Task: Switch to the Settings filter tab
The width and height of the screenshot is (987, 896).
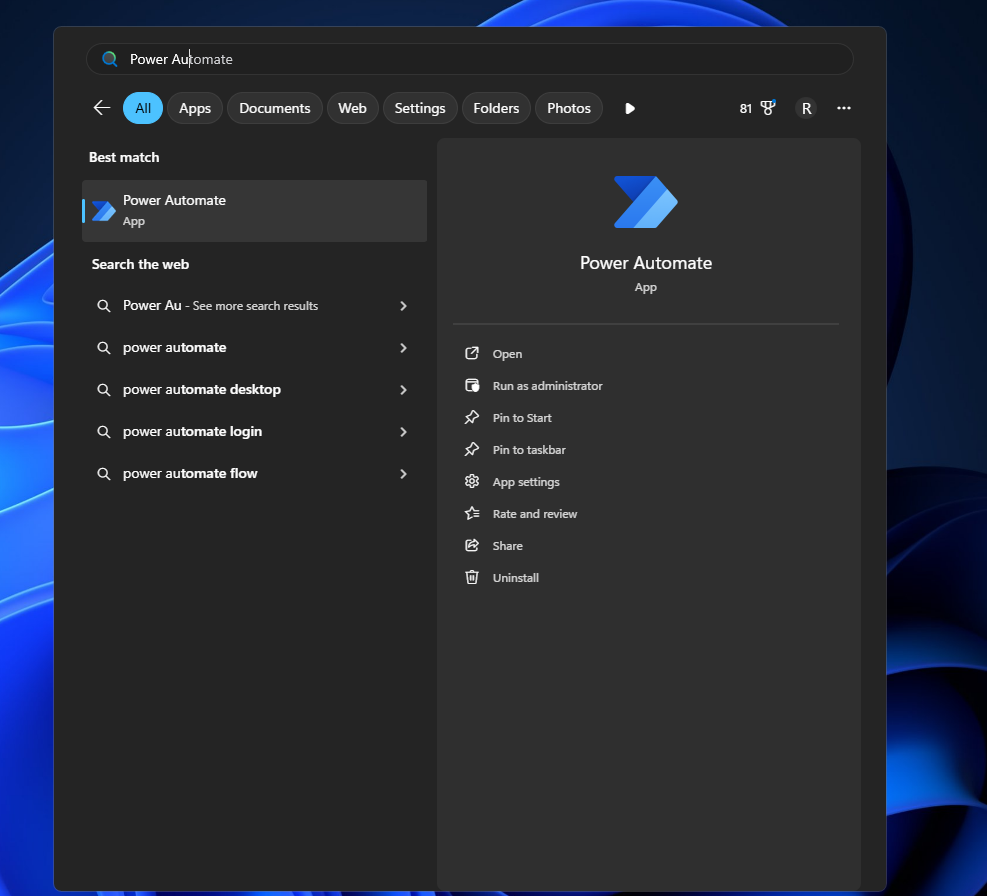Action: coord(420,108)
